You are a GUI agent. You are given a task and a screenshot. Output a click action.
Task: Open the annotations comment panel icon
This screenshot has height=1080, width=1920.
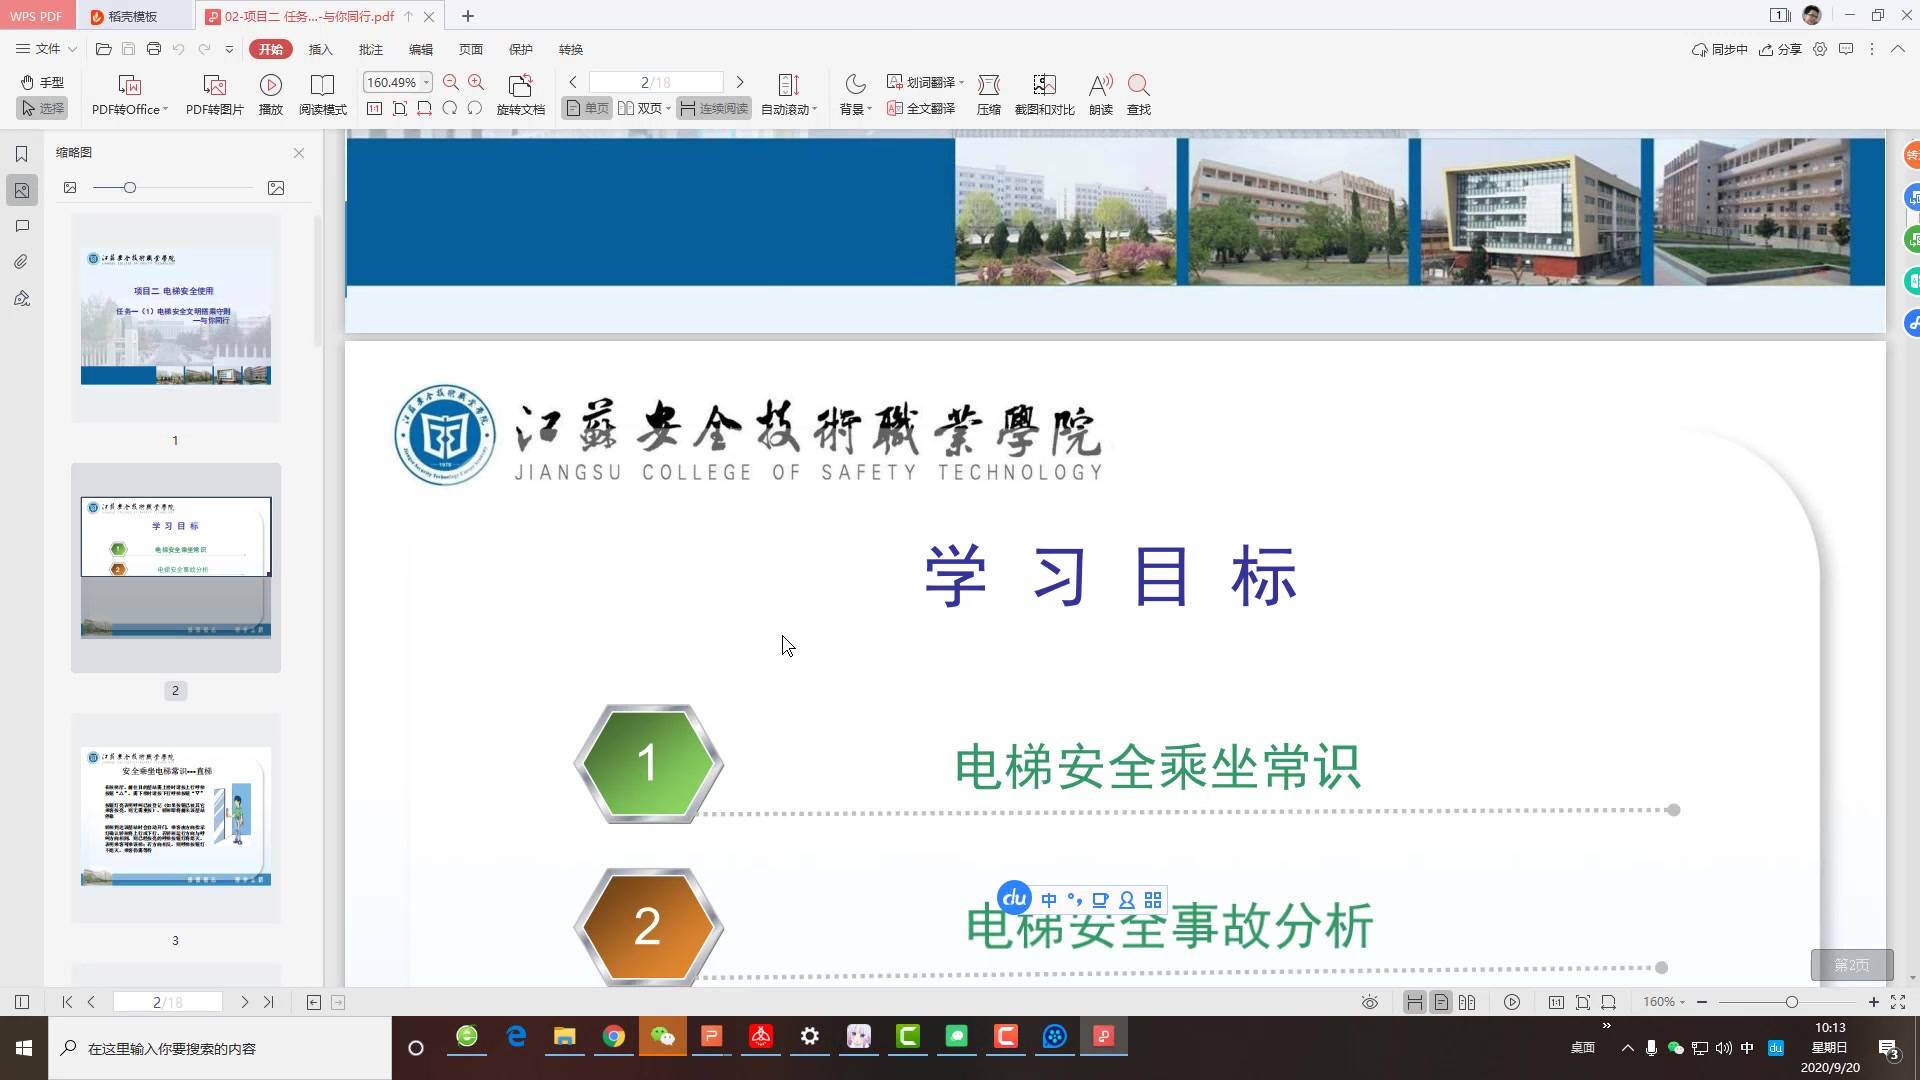point(21,226)
